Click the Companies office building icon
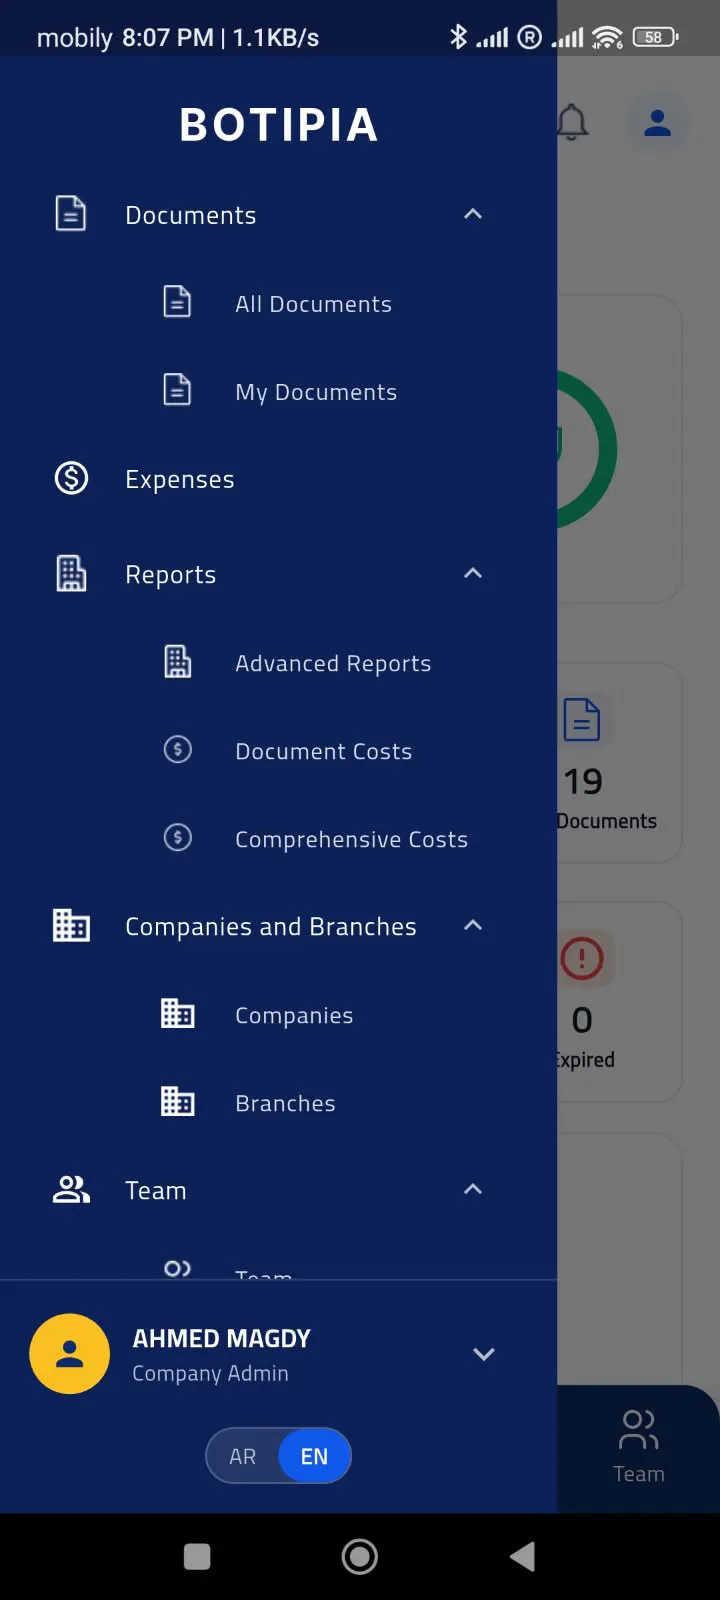Viewport: 720px width, 1600px height. click(177, 1014)
